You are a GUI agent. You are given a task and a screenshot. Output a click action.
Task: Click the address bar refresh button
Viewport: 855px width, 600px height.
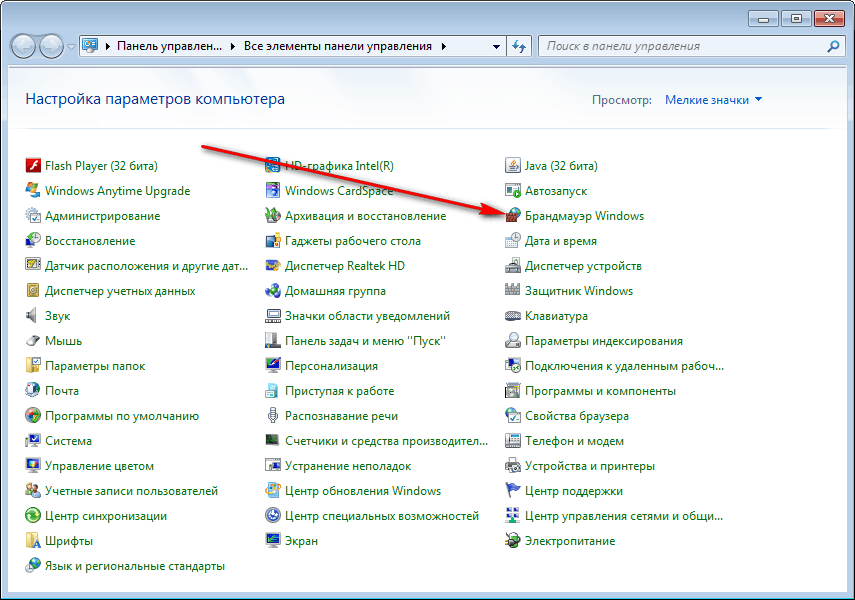pos(519,46)
